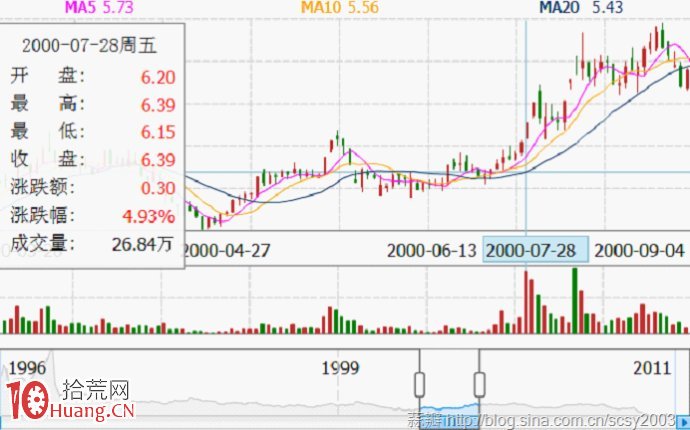Click the highlighted blue range in overview timeline
690x430 pixels.
[x=450, y=415]
